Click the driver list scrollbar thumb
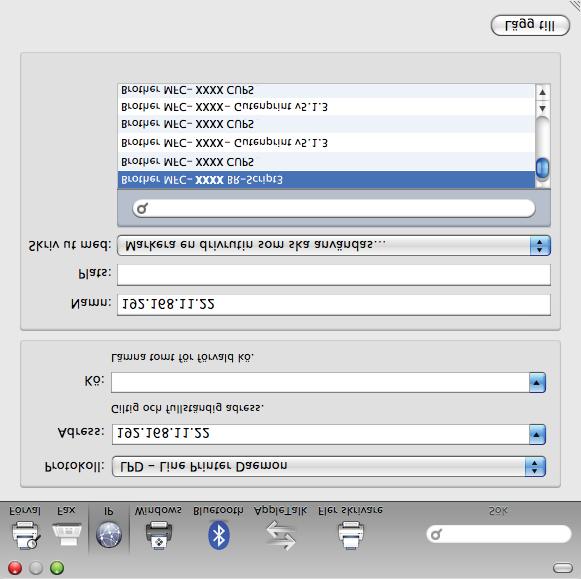 (542, 169)
